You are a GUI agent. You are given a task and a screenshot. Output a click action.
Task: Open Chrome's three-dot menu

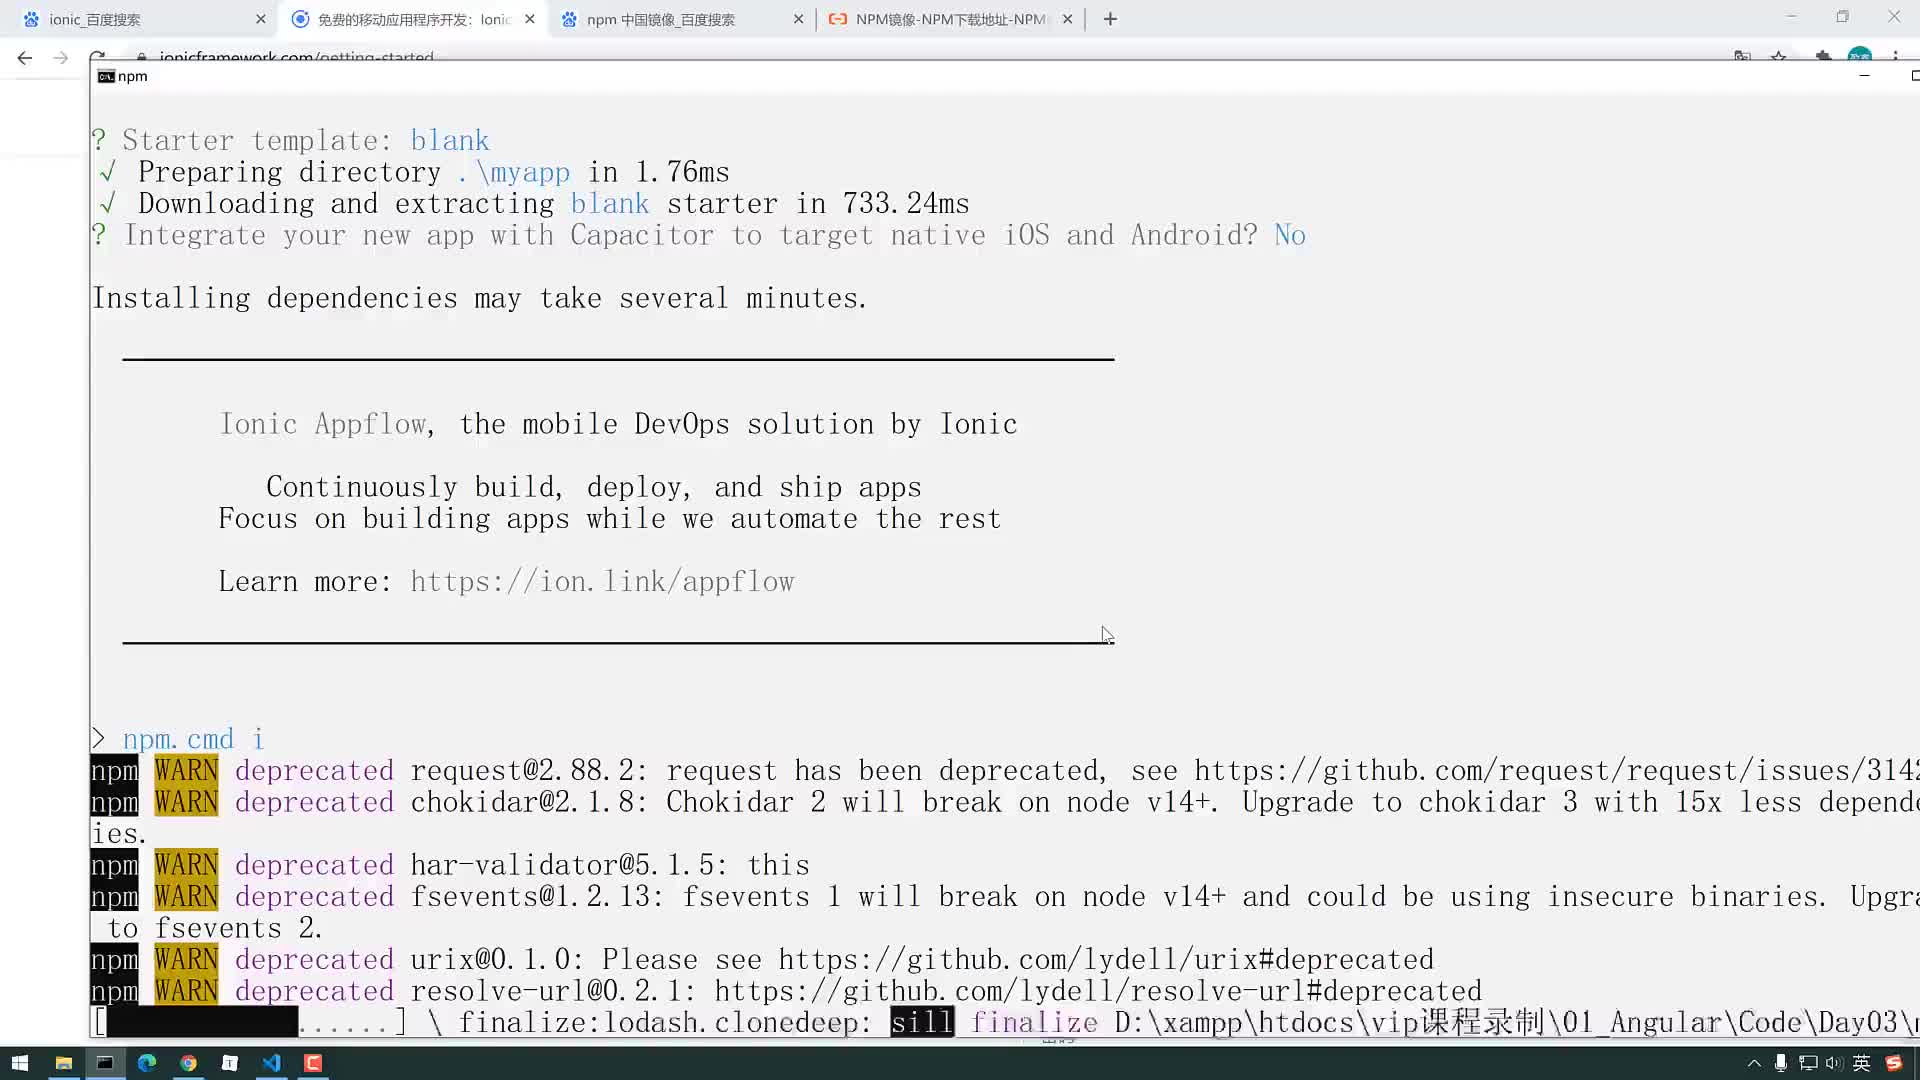[x=1895, y=57]
